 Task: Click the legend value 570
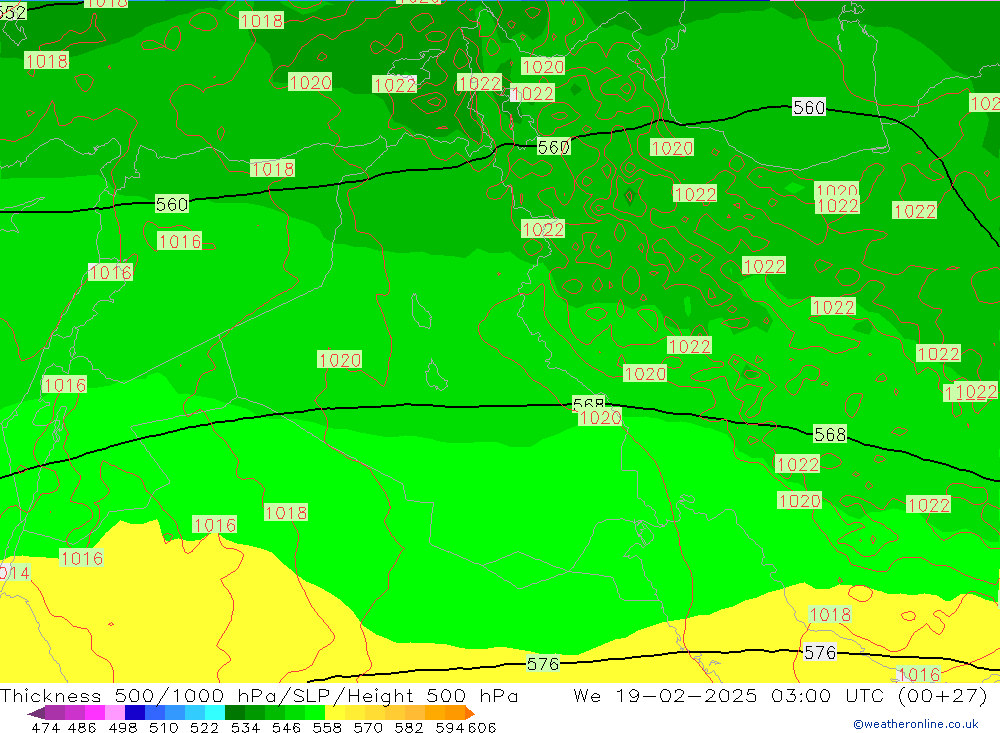pyautogui.click(x=368, y=727)
